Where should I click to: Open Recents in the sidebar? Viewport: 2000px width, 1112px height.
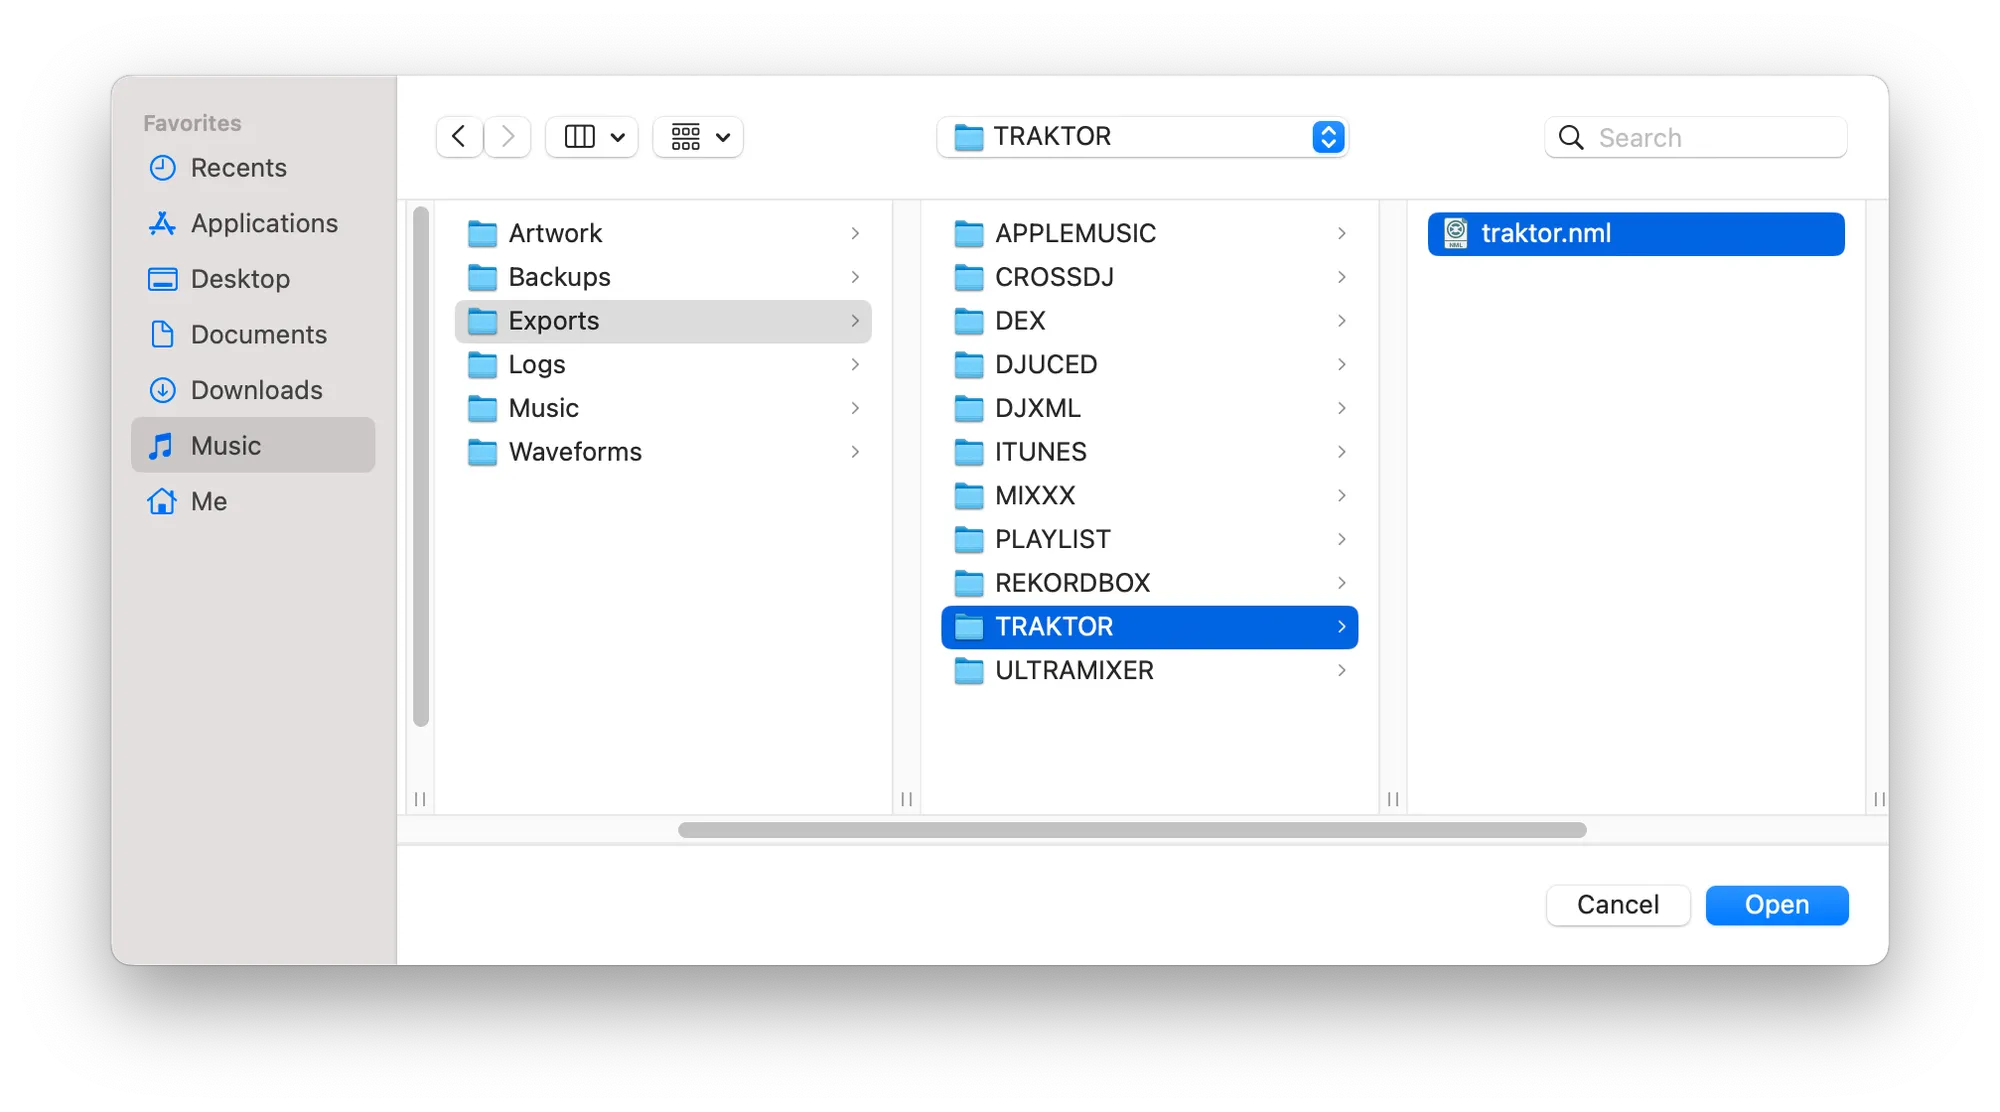(238, 168)
